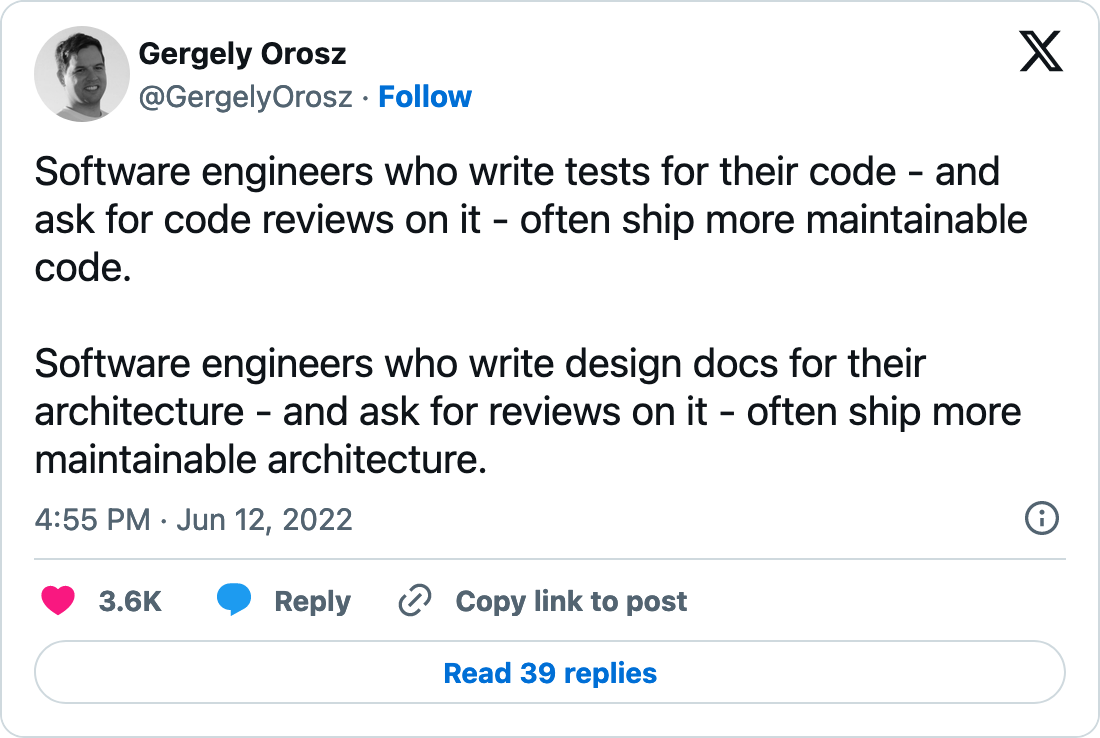Click the Jun 12, 2022 date

[264, 520]
